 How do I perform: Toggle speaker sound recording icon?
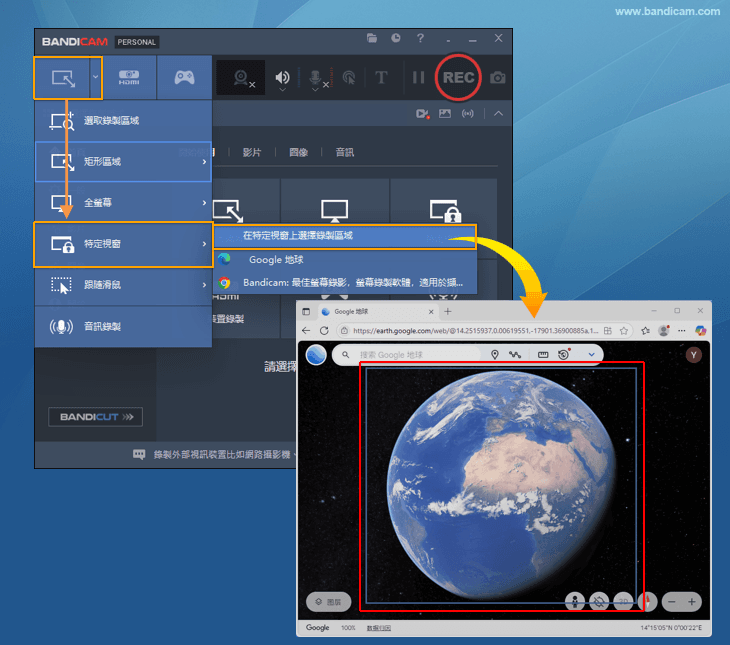(x=282, y=77)
